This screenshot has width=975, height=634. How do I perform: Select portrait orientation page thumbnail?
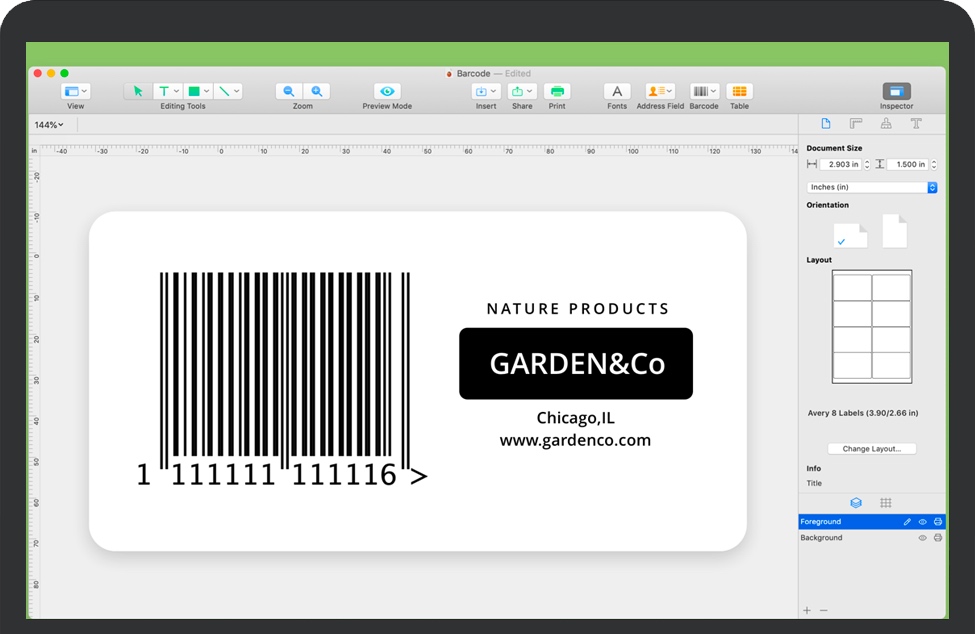[894, 232]
